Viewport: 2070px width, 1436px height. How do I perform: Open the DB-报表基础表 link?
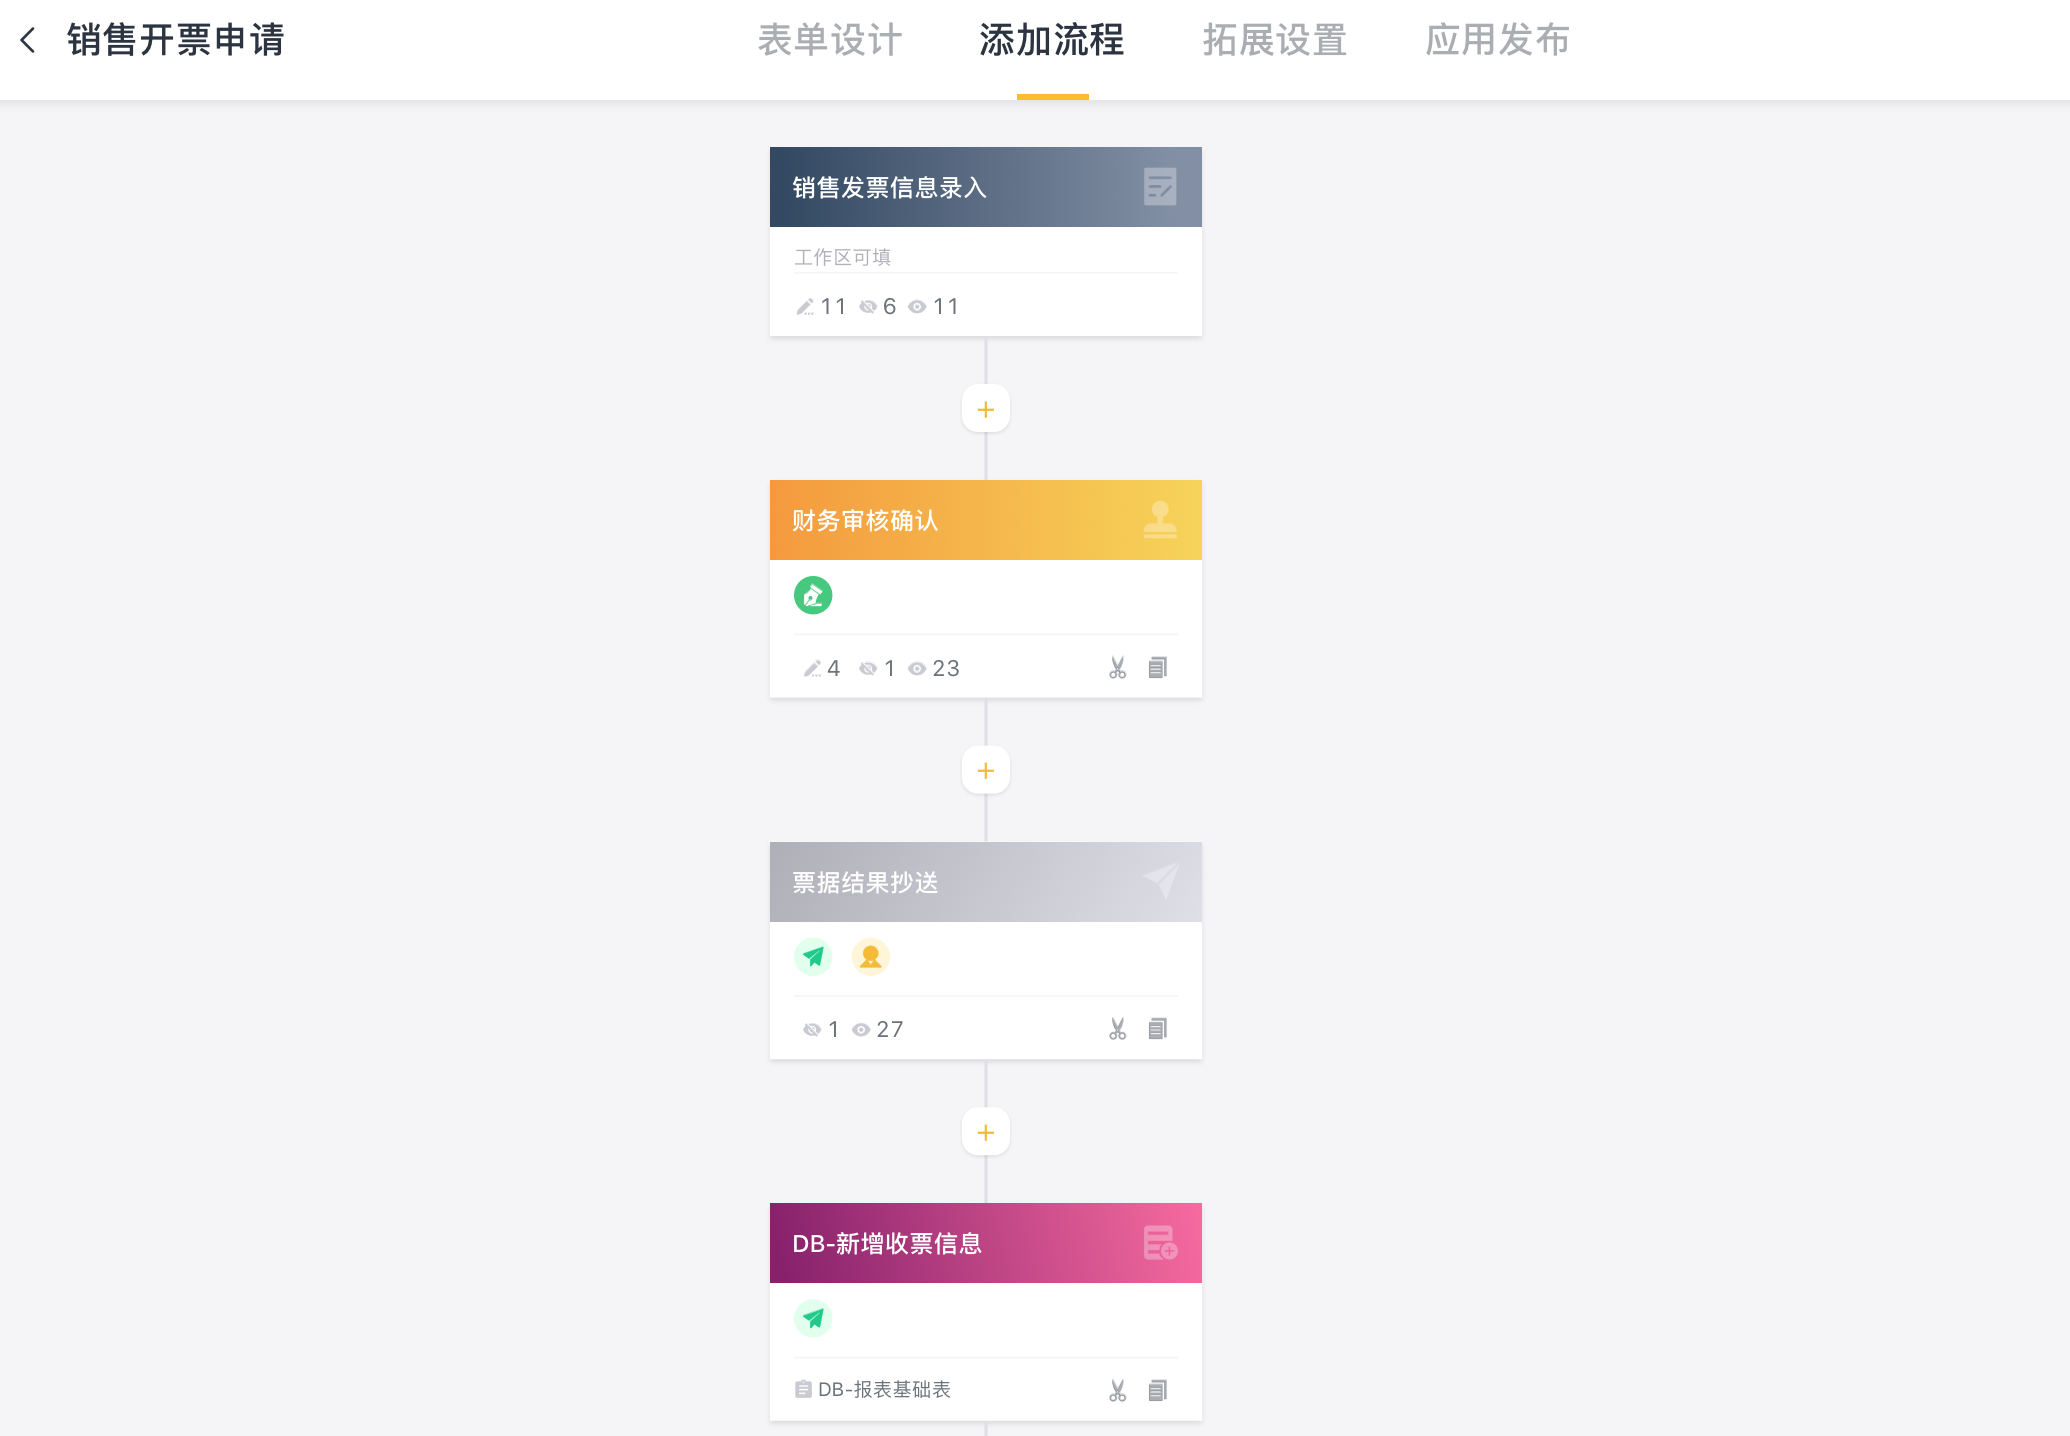click(883, 1390)
